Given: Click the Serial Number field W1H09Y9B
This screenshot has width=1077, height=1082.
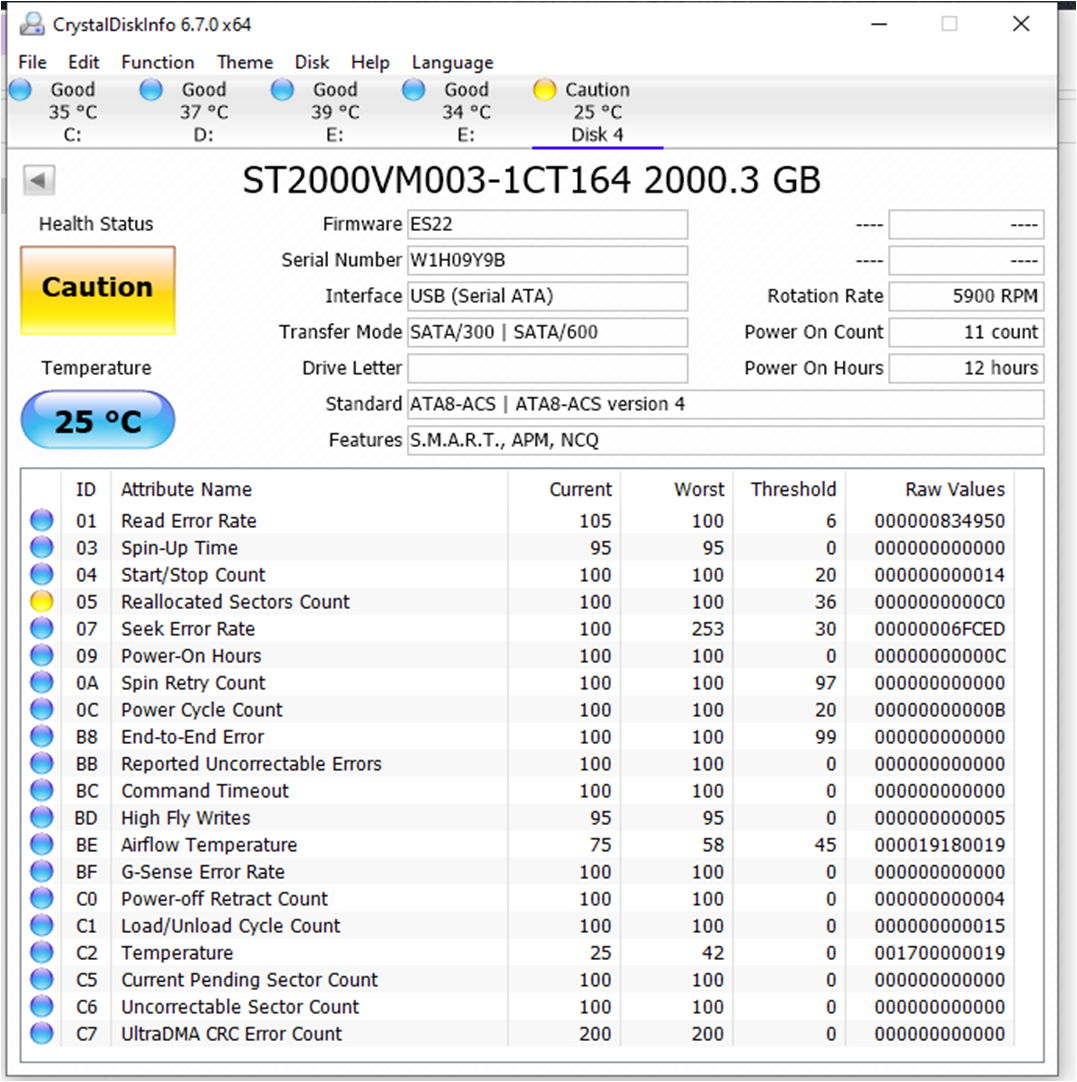Looking at the screenshot, I should click(548, 260).
